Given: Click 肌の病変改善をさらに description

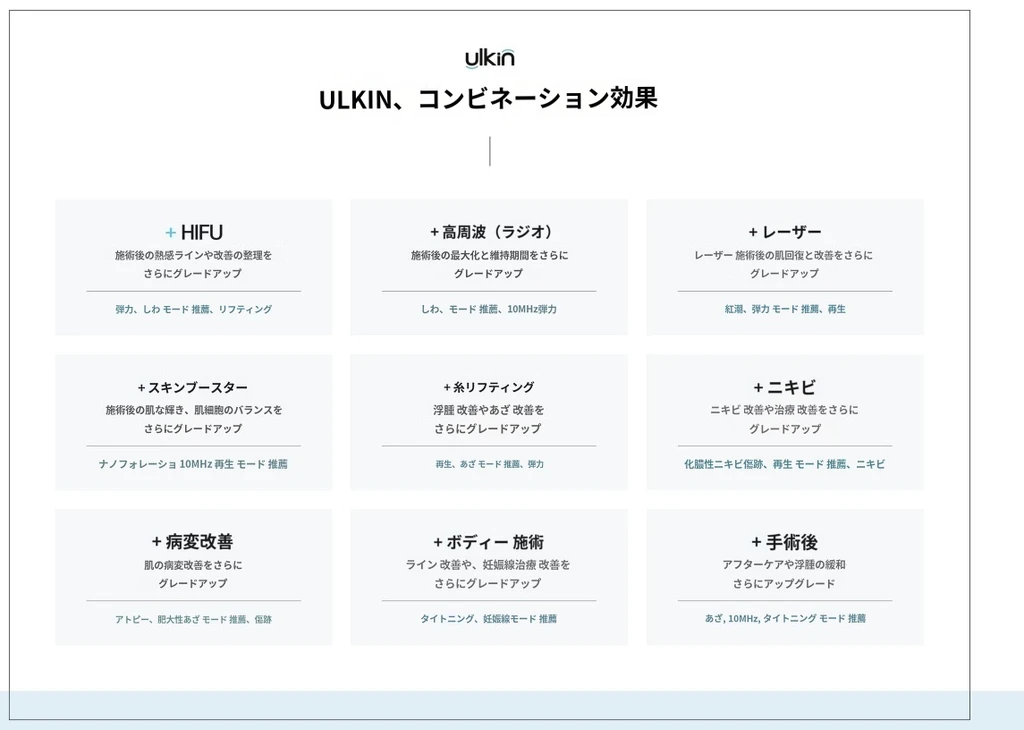Looking at the screenshot, I should tap(193, 565).
